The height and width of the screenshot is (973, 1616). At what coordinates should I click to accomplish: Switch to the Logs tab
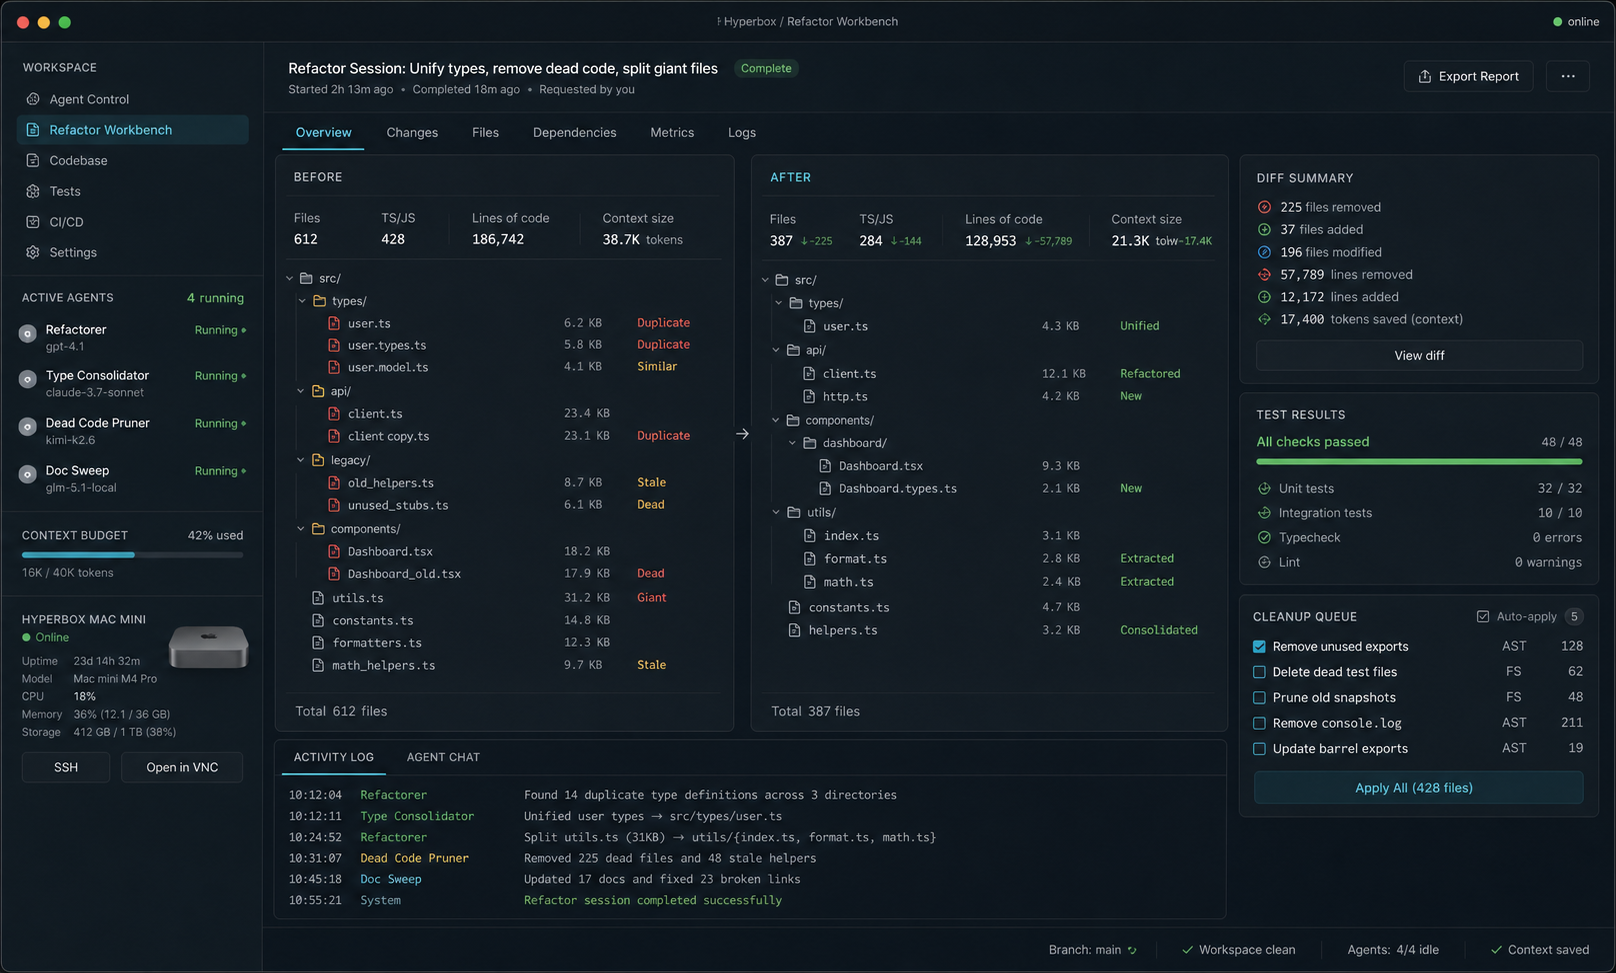click(742, 132)
